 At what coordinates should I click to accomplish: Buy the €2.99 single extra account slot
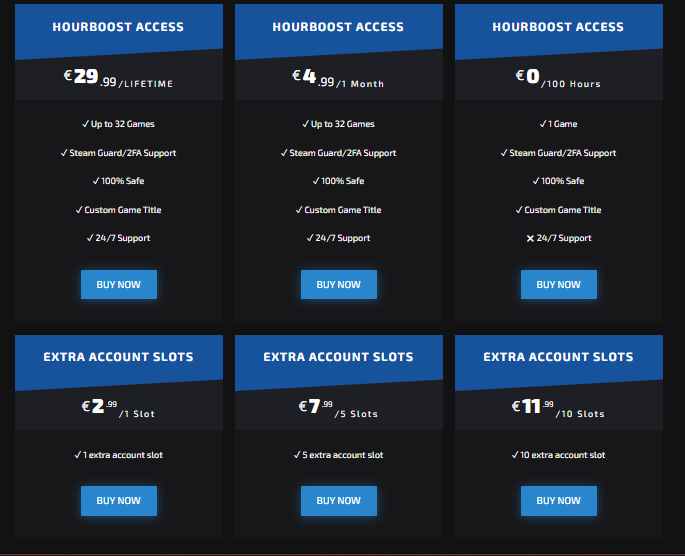click(x=118, y=501)
